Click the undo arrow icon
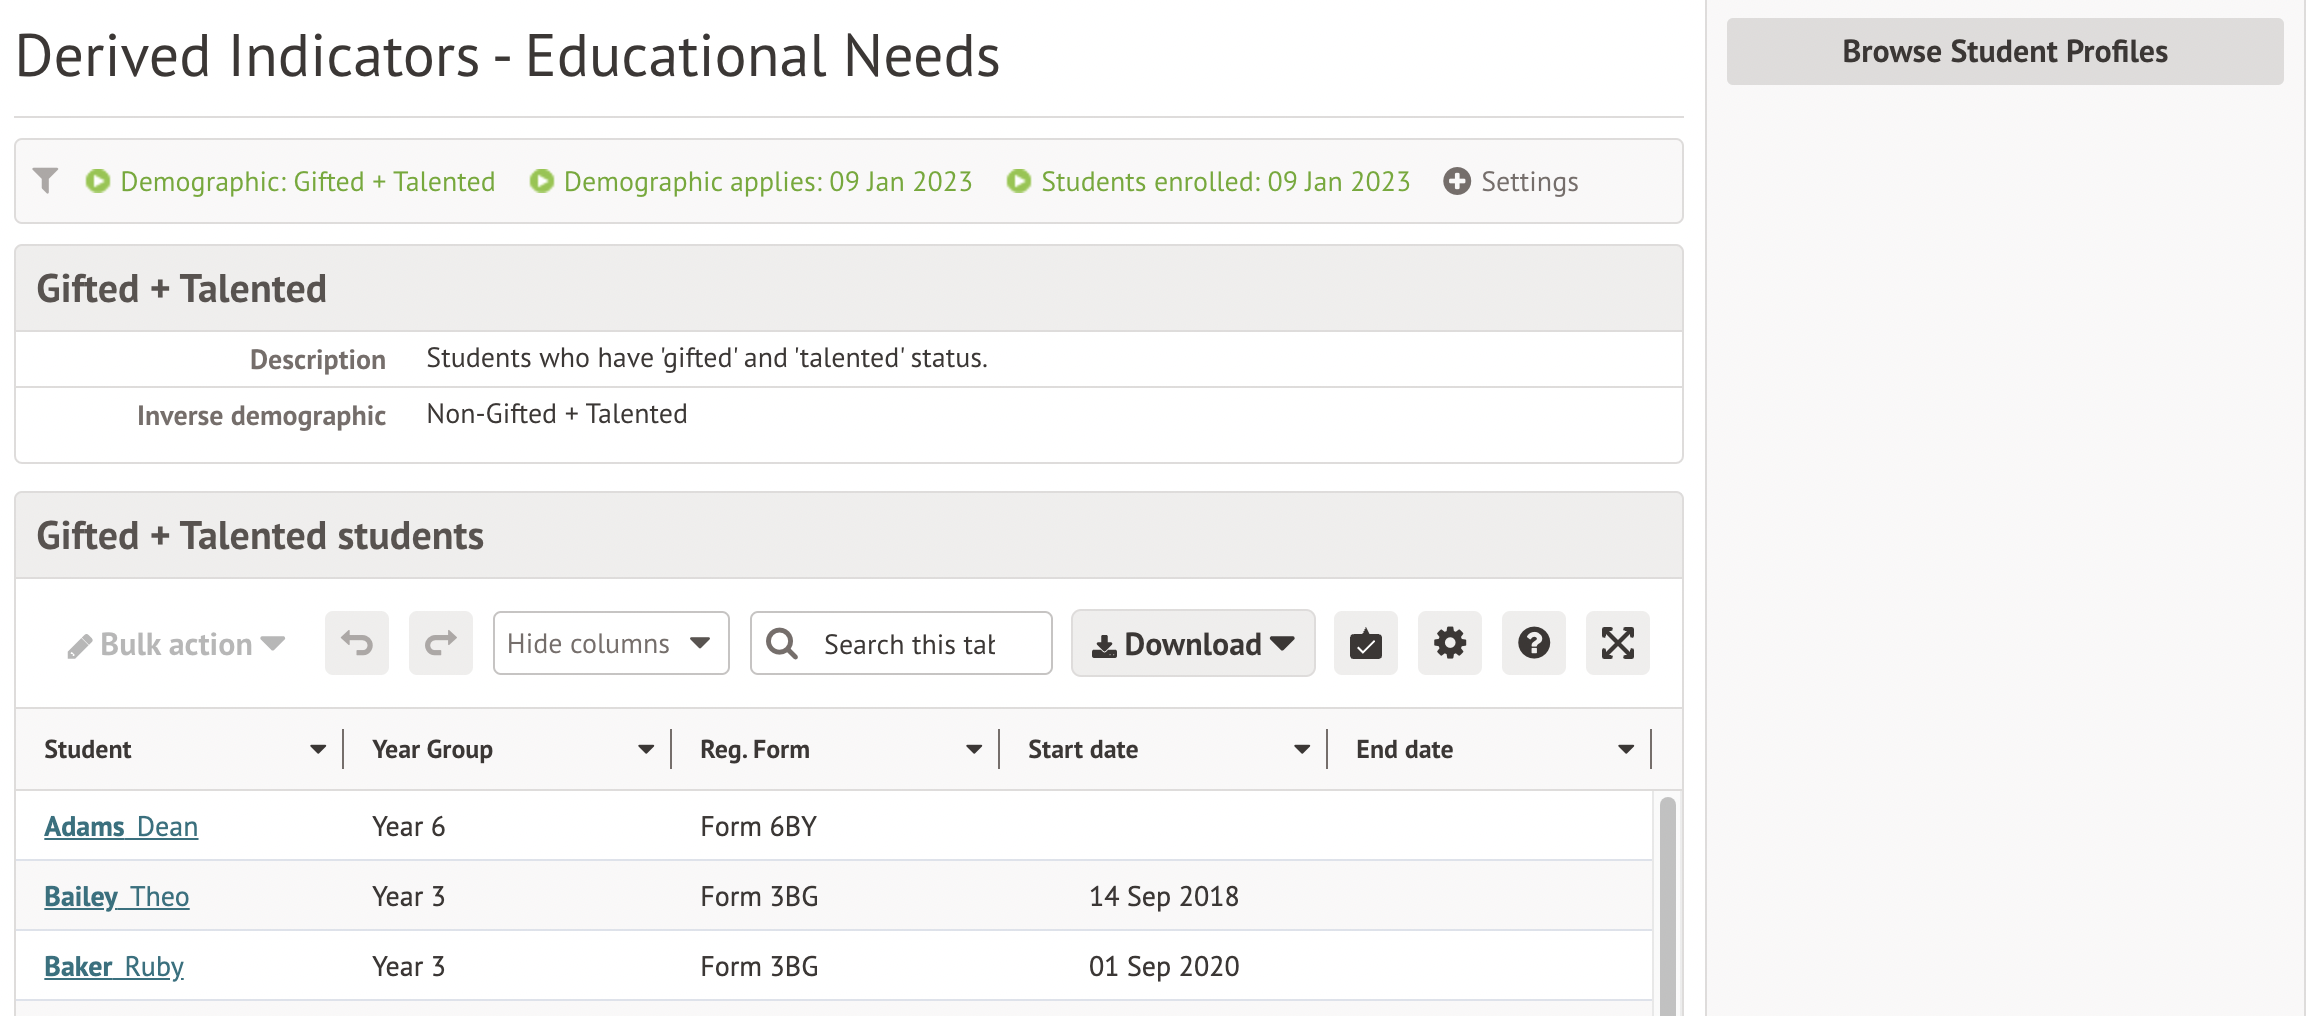The width and height of the screenshot is (2306, 1016). [x=356, y=643]
